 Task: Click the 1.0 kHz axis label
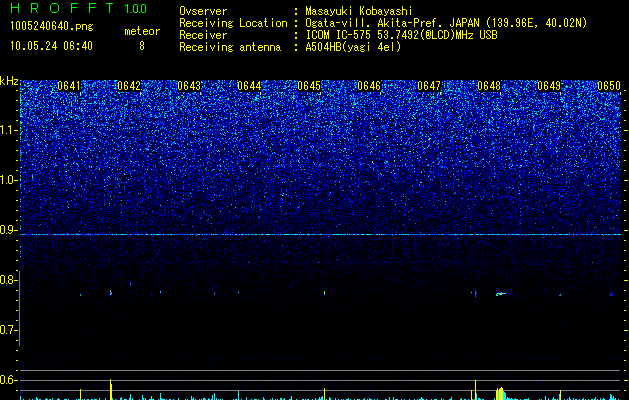click(9, 180)
